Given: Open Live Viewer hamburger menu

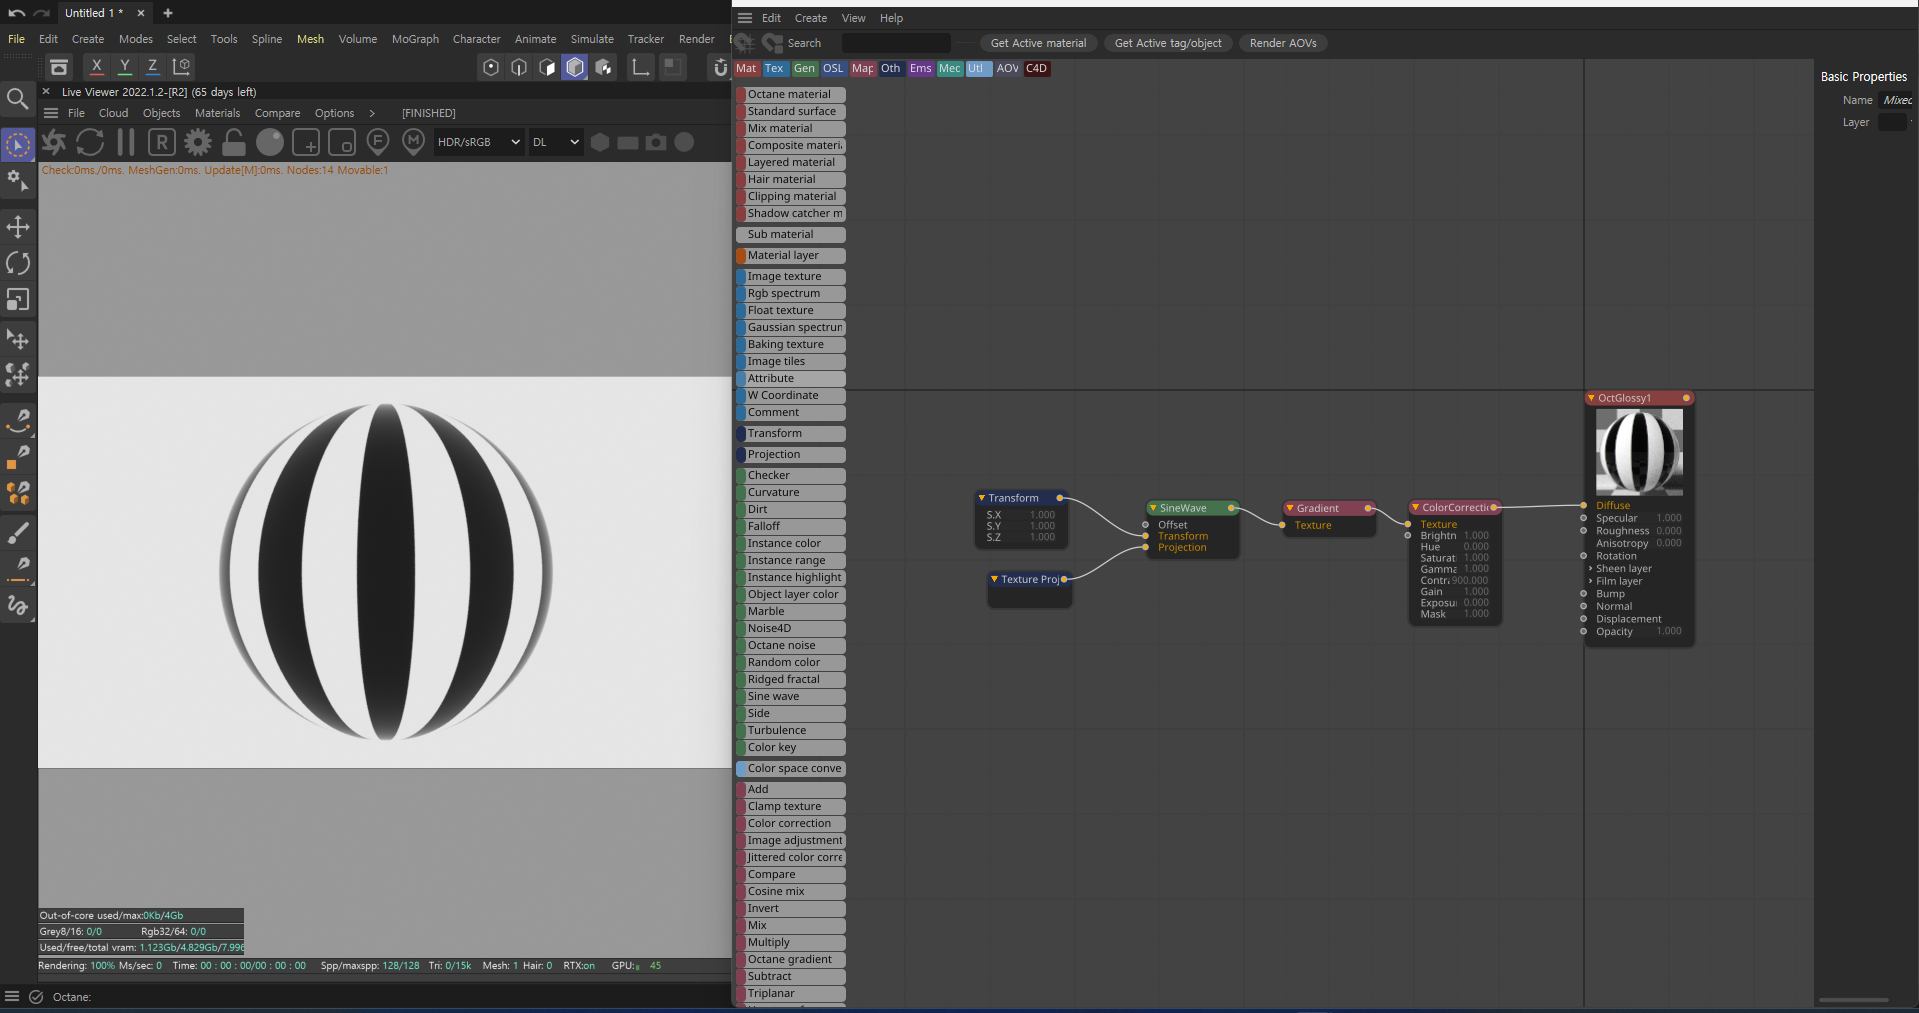Looking at the screenshot, I should point(51,113).
